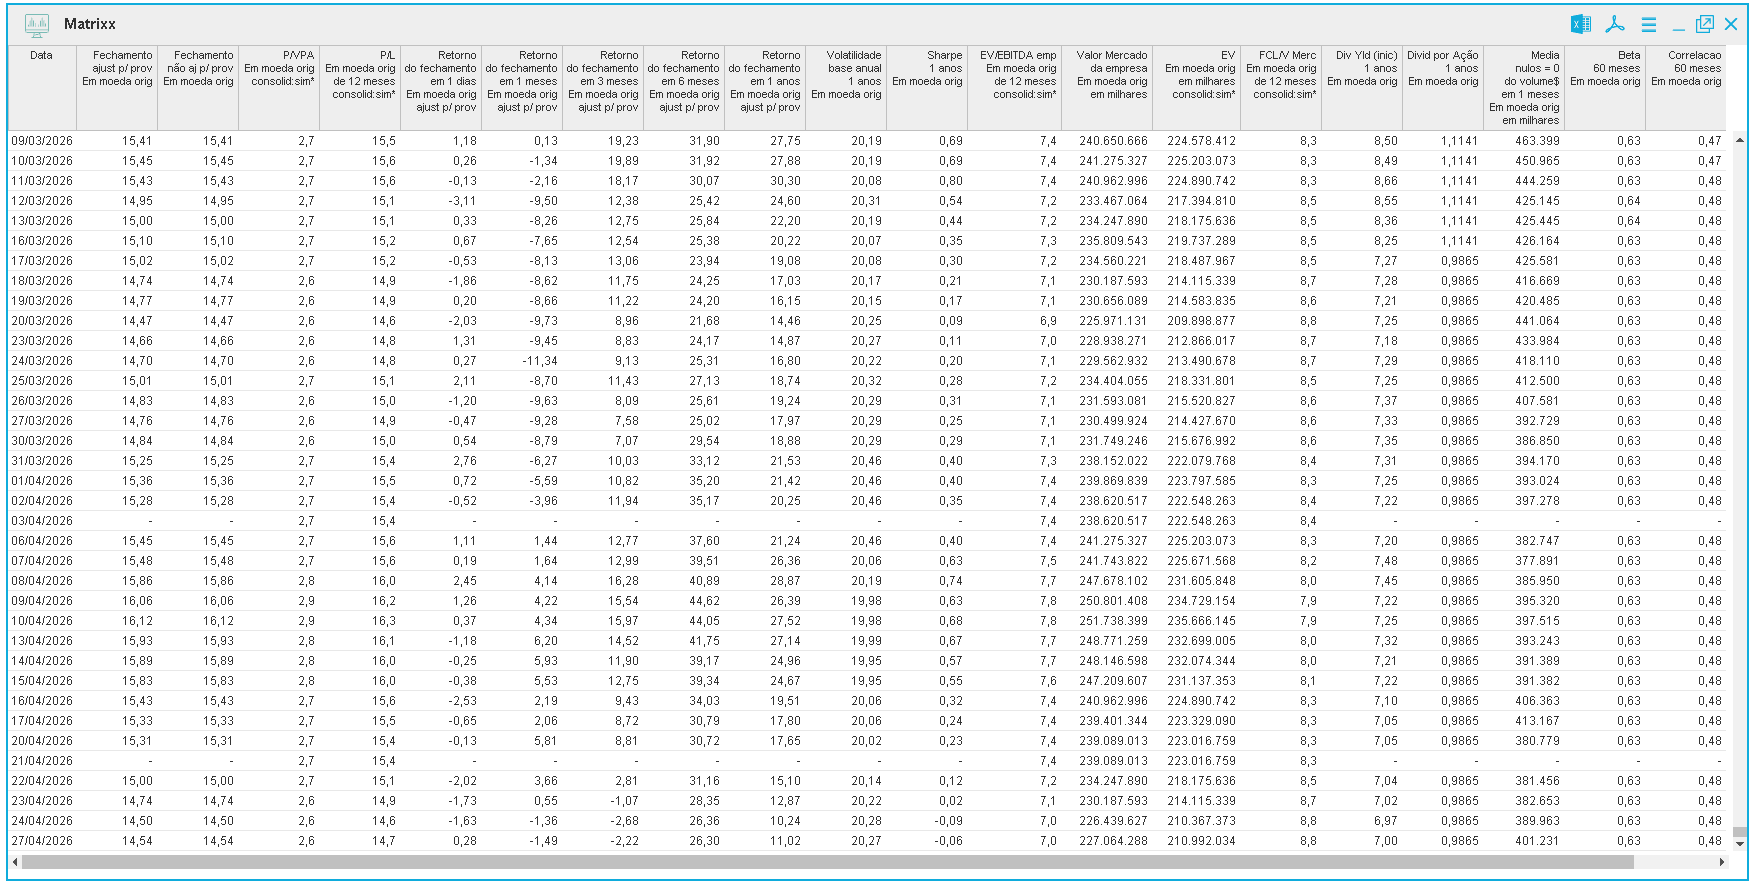
Task: Click volume value 463.399
Action: pos(1537,141)
